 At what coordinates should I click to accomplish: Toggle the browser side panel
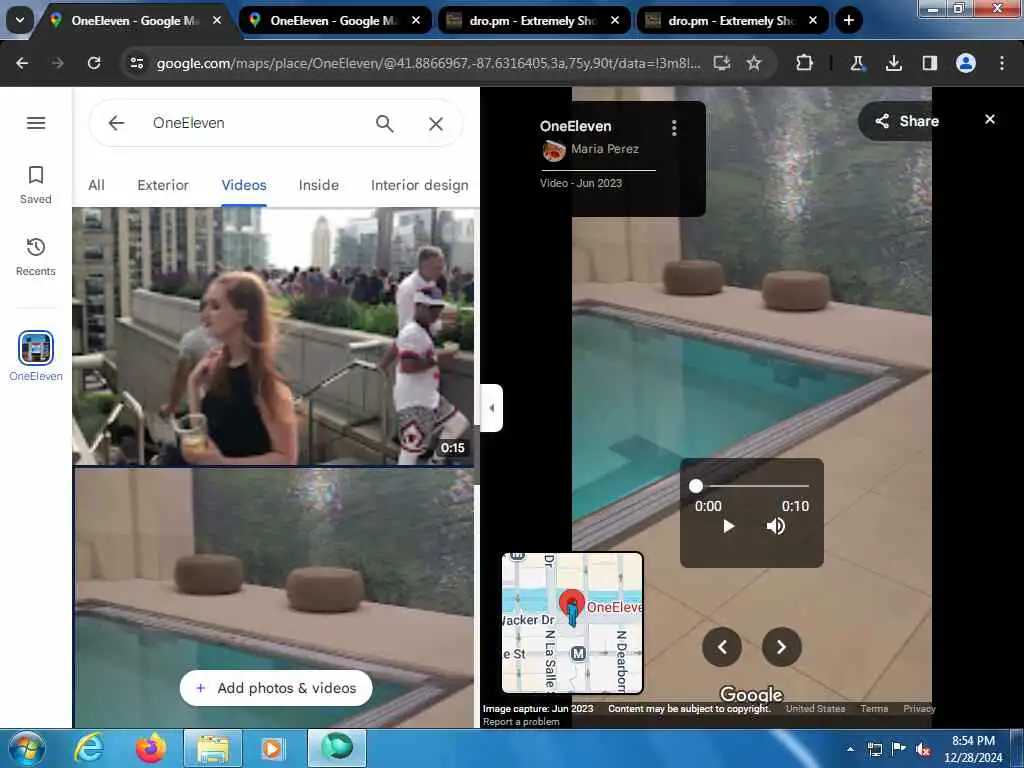point(929,63)
